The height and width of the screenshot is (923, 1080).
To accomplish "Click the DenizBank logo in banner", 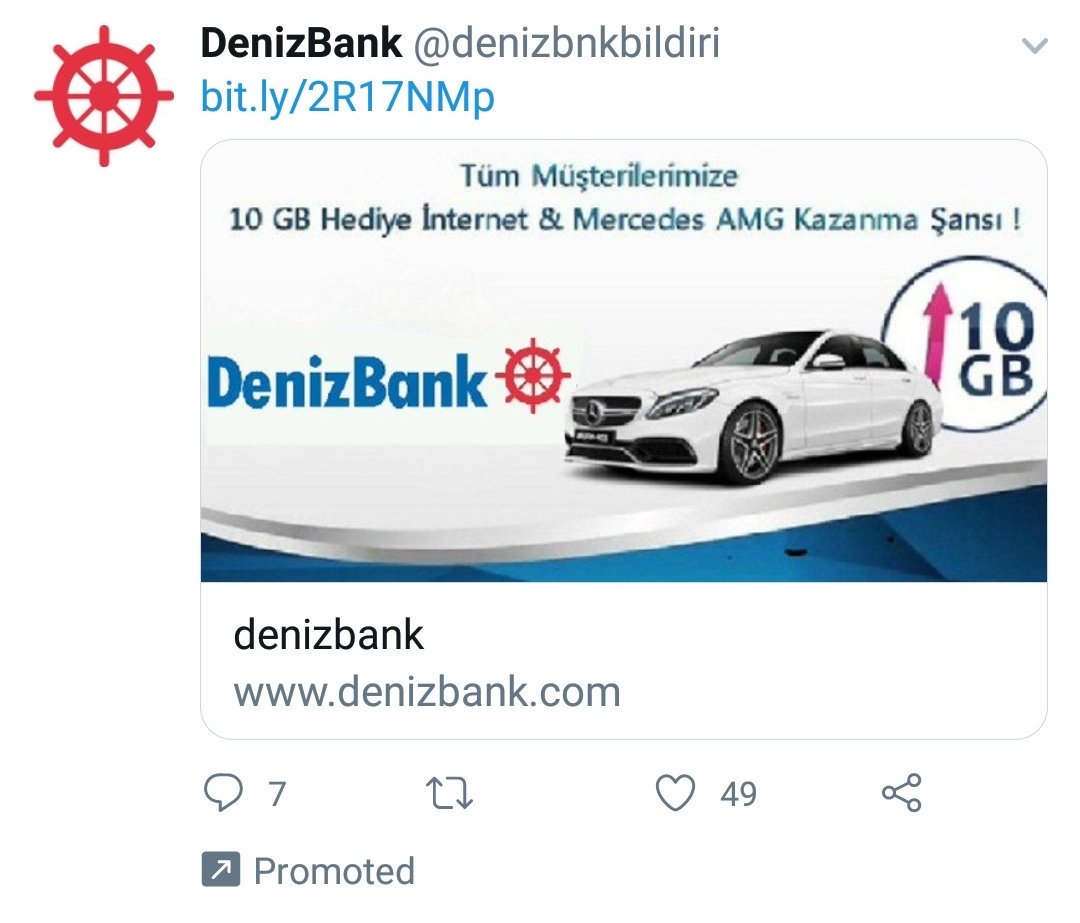I will click(388, 377).
